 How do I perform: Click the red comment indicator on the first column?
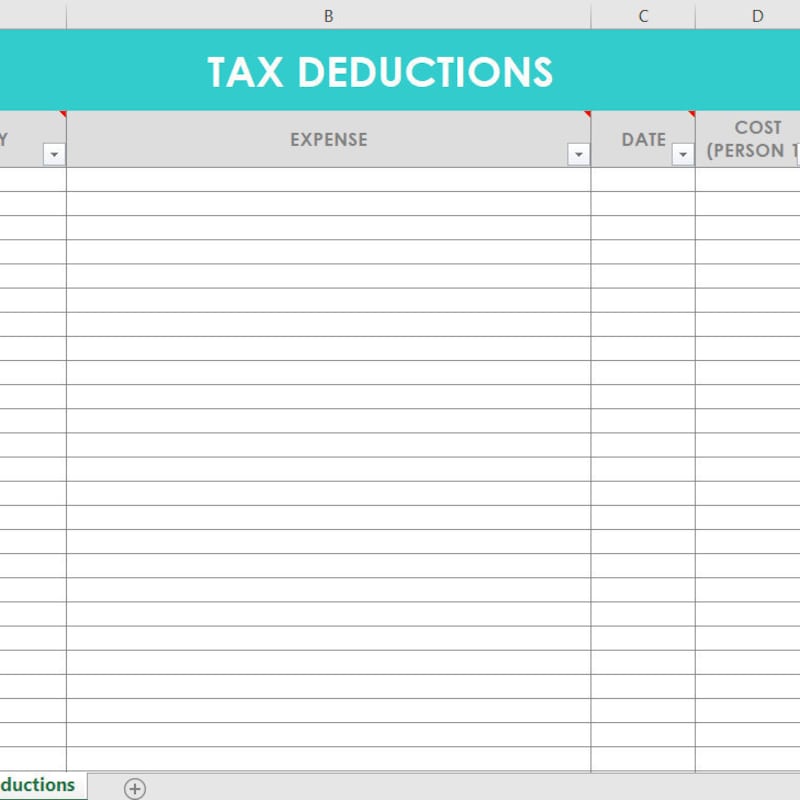[x=62, y=116]
